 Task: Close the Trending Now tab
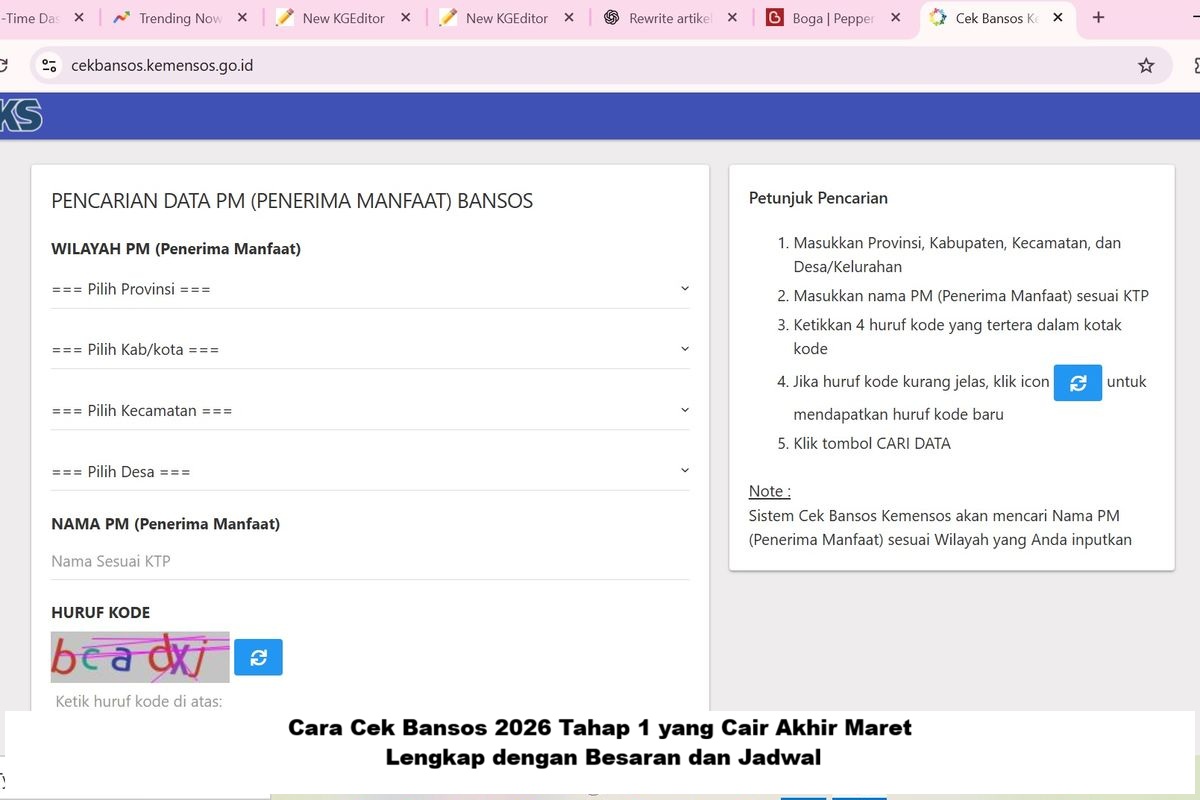(x=243, y=18)
